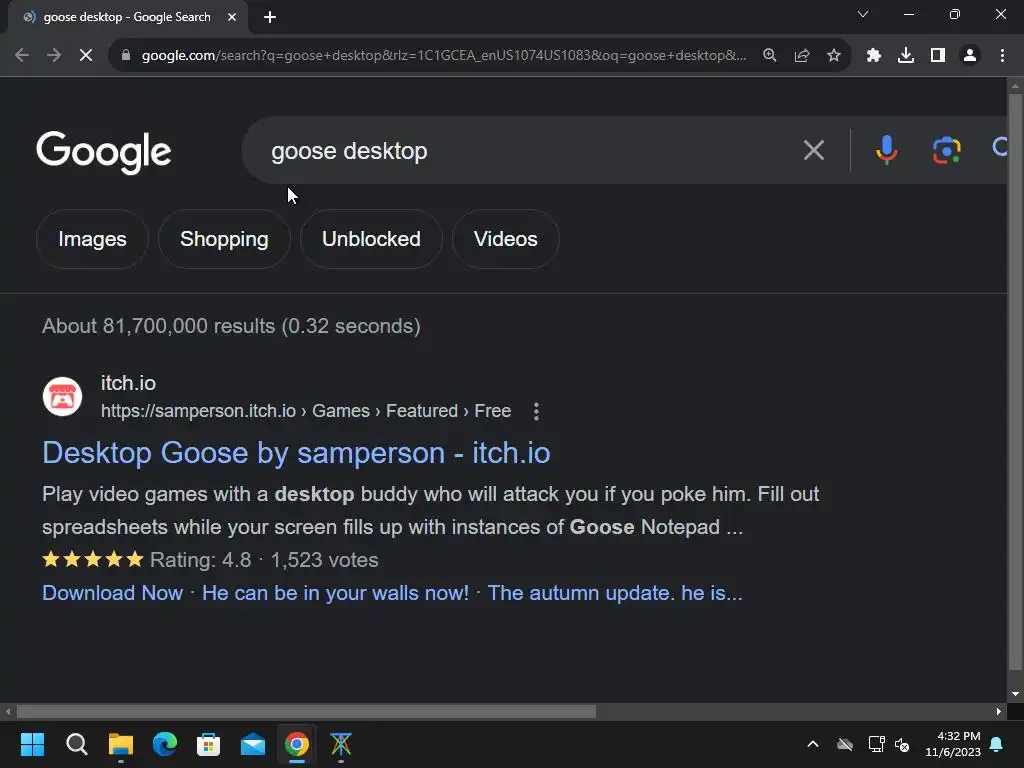Click the scroll right arrow
The height and width of the screenshot is (768, 1024).
999,711
